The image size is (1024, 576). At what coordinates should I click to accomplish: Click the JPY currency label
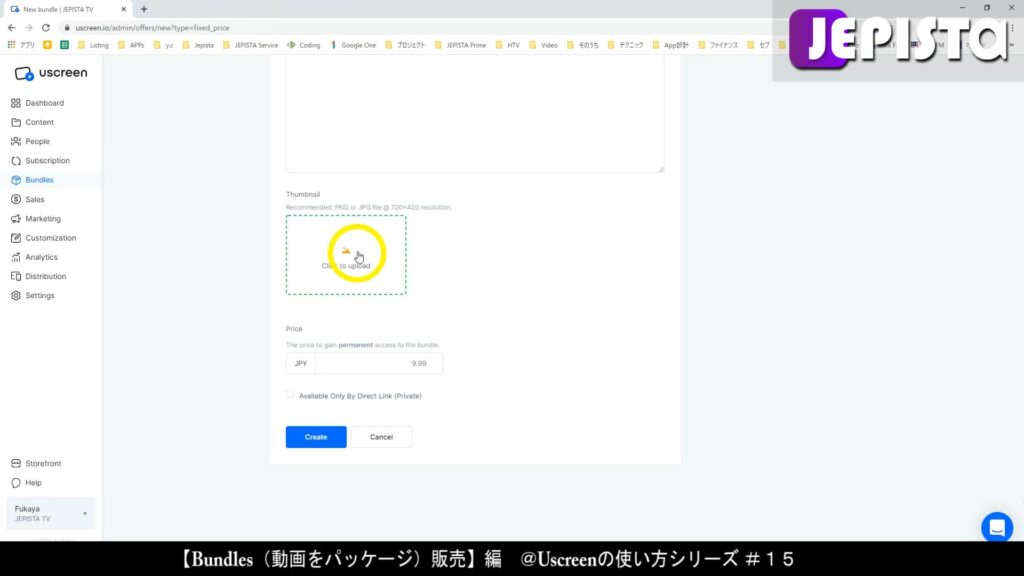tap(300, 363)
